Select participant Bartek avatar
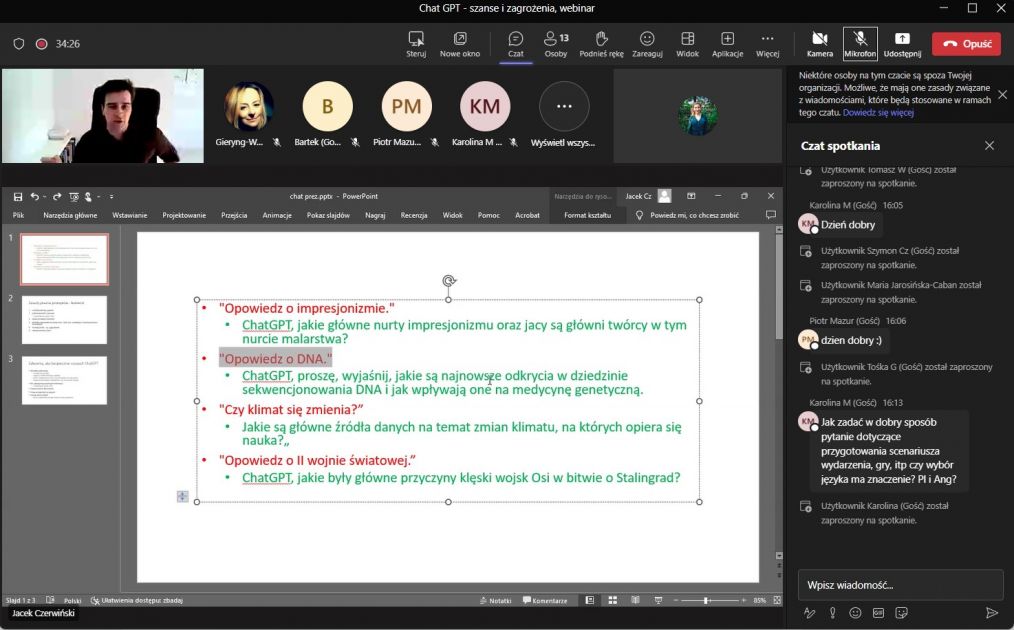Viewport: 1014px width, 630px height. [327, 106]
